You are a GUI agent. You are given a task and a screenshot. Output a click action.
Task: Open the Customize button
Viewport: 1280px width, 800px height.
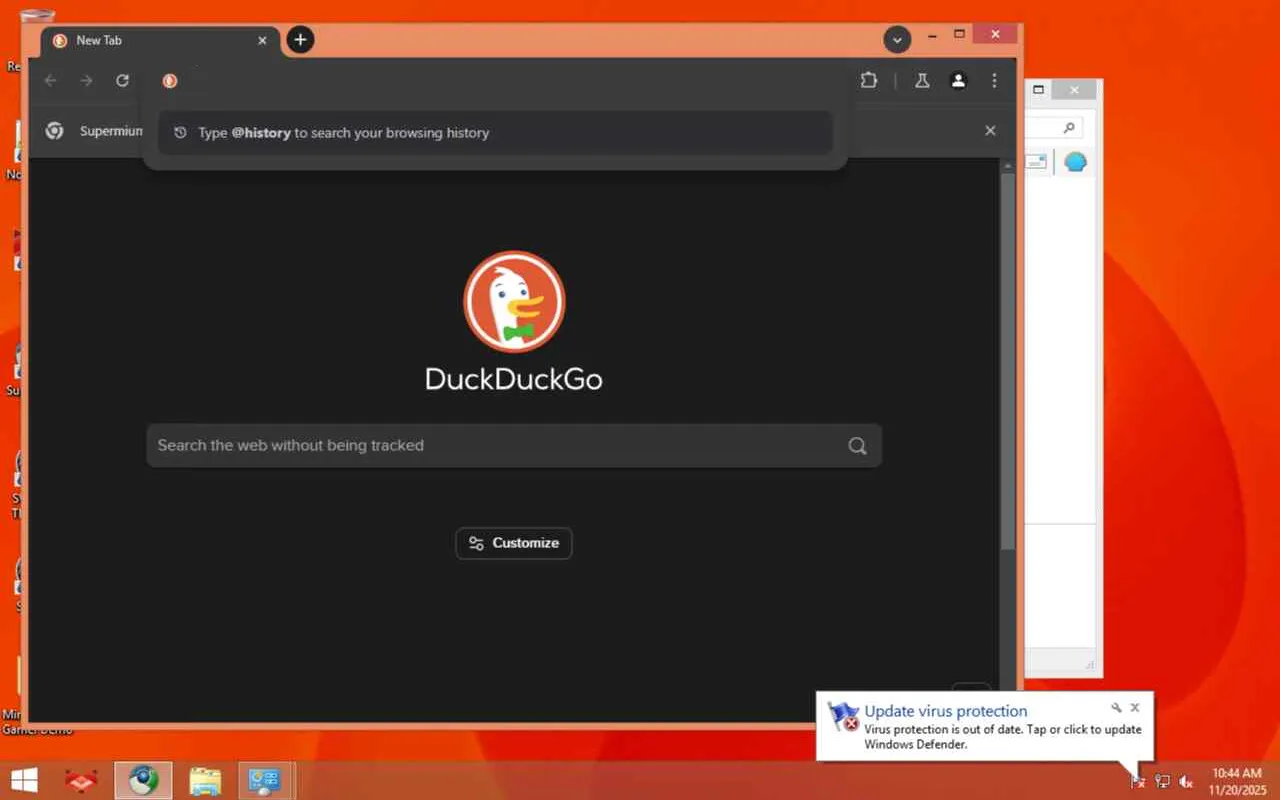[514, 543]
